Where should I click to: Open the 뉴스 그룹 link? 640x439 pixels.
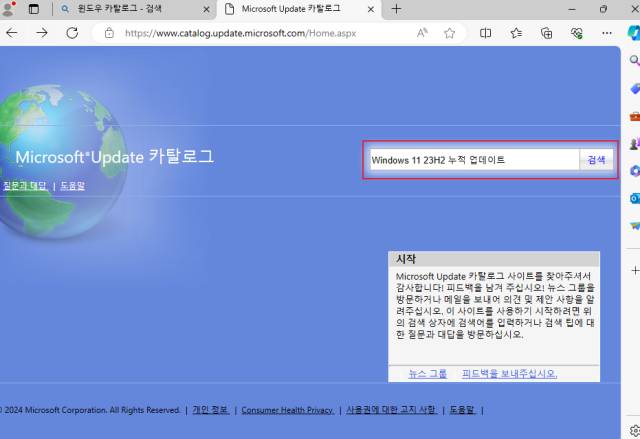(x=427, y=374)
